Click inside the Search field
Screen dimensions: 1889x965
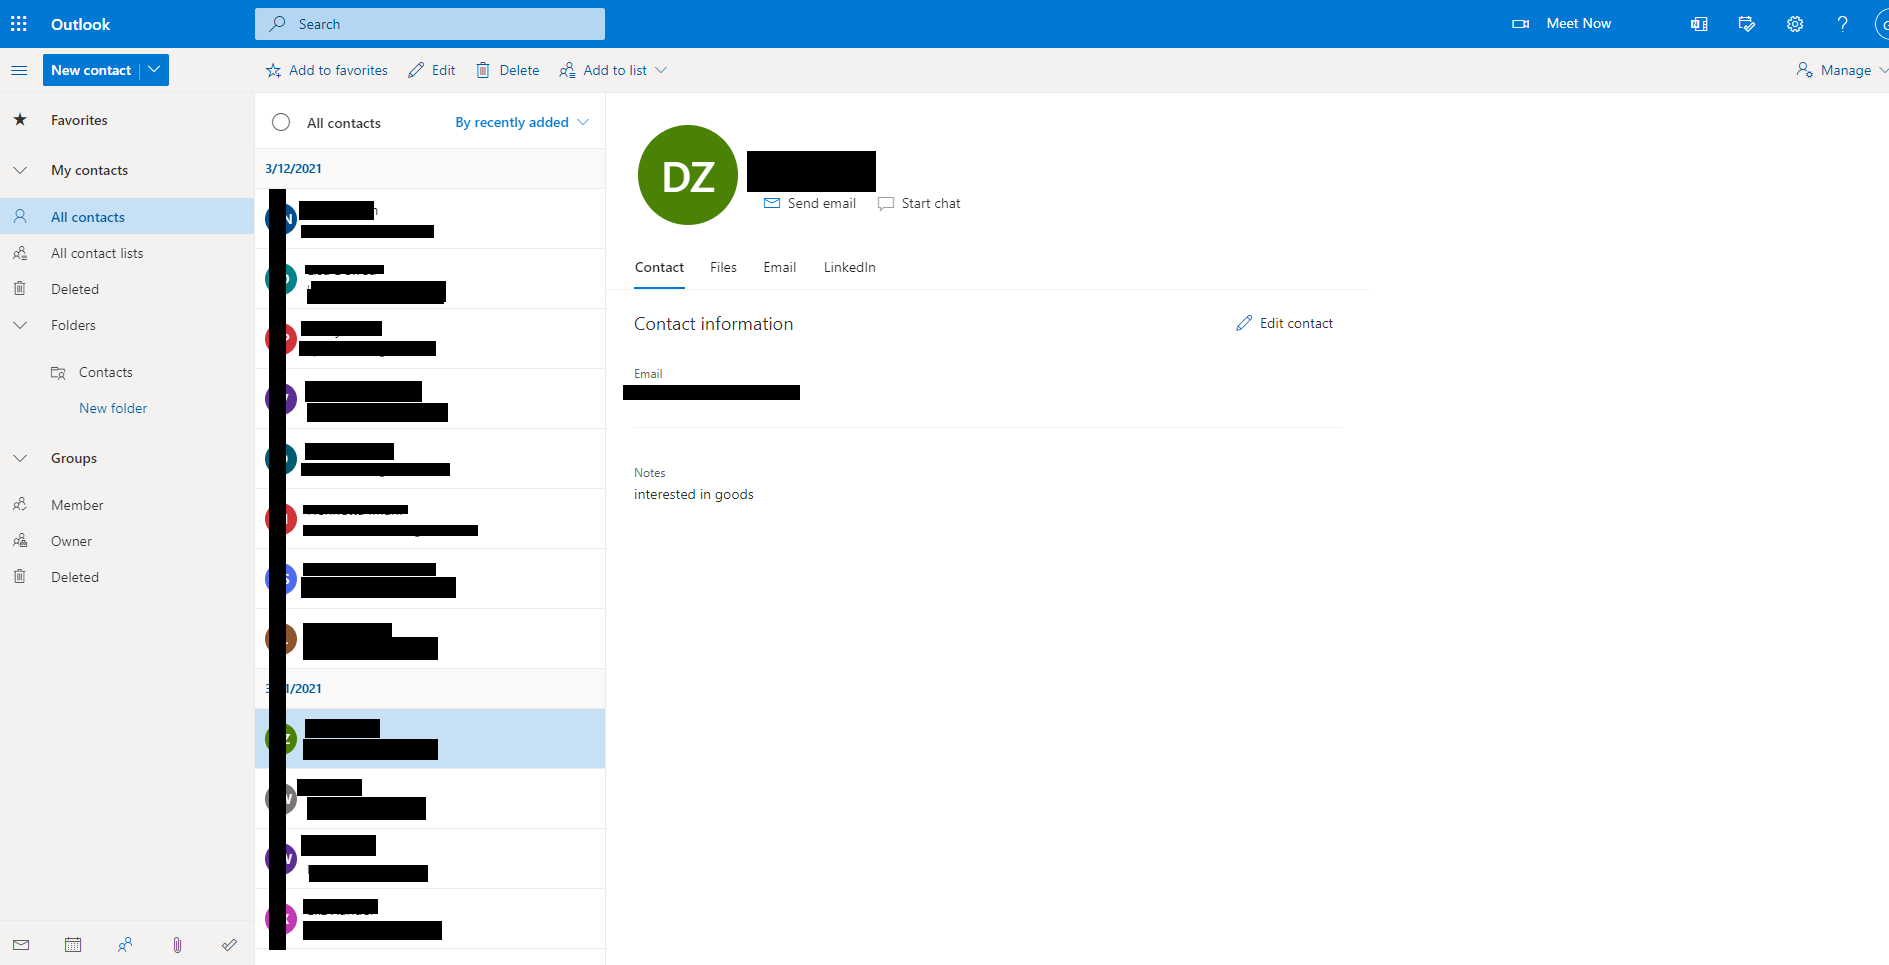point(430,24)
